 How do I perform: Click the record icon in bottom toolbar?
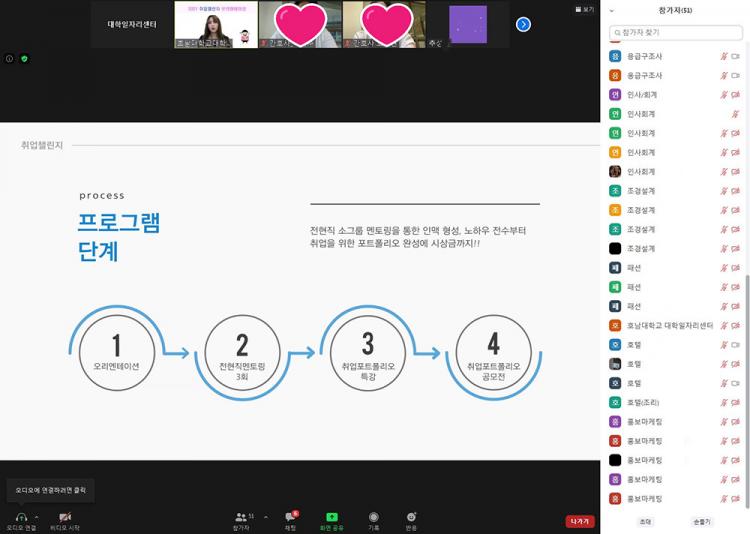click(373, 516)
